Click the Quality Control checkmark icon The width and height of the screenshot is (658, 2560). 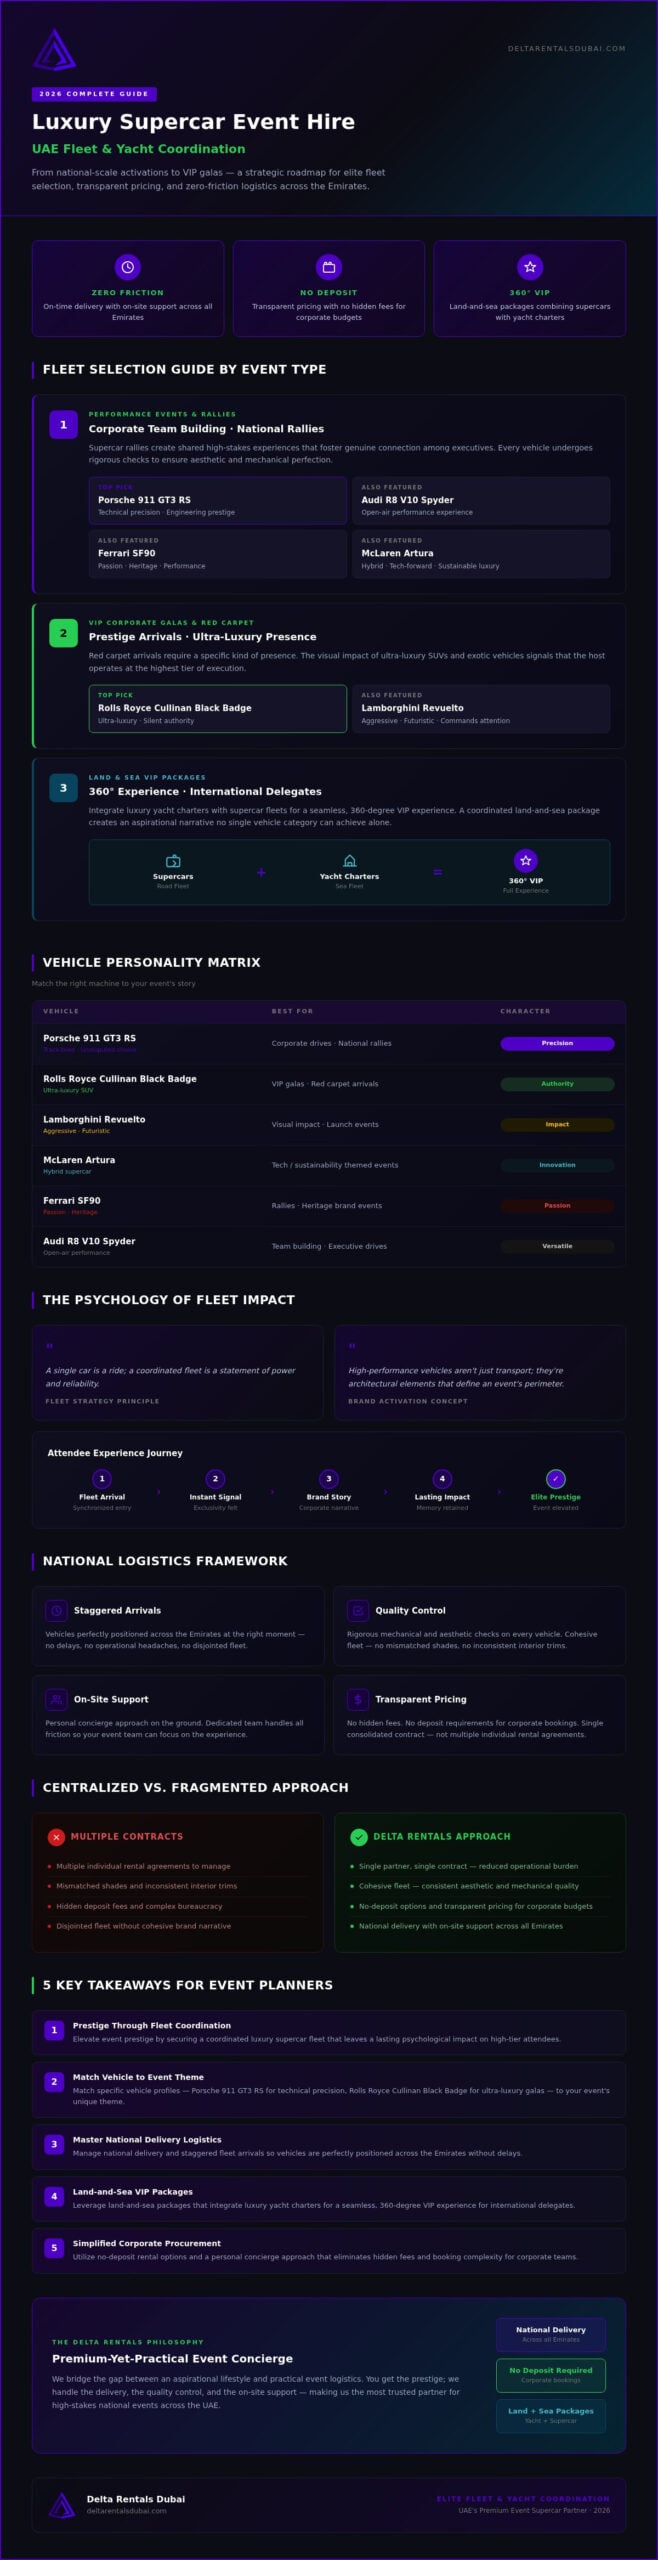(358, 1611)
